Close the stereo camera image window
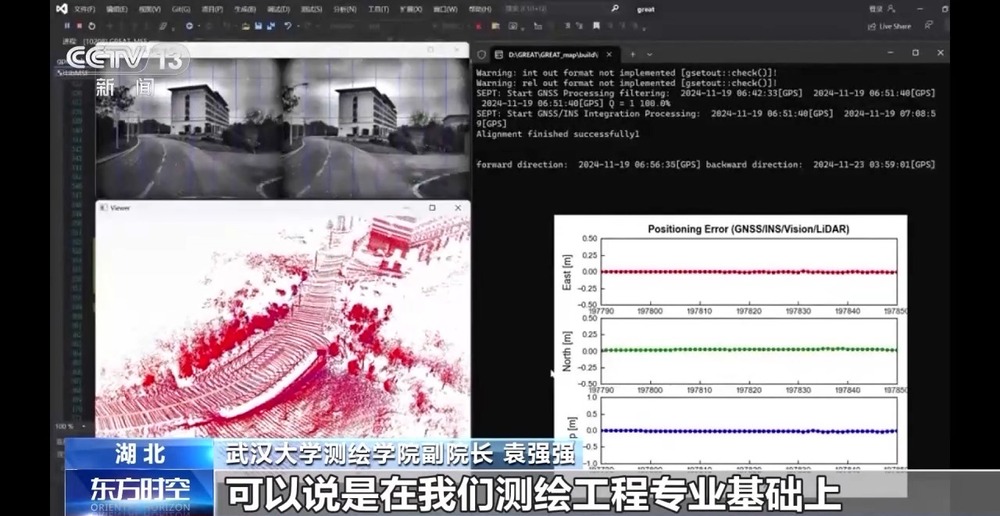Image resolution: width=1000 pixels, height=516 pixels. [x=457, y=49]
